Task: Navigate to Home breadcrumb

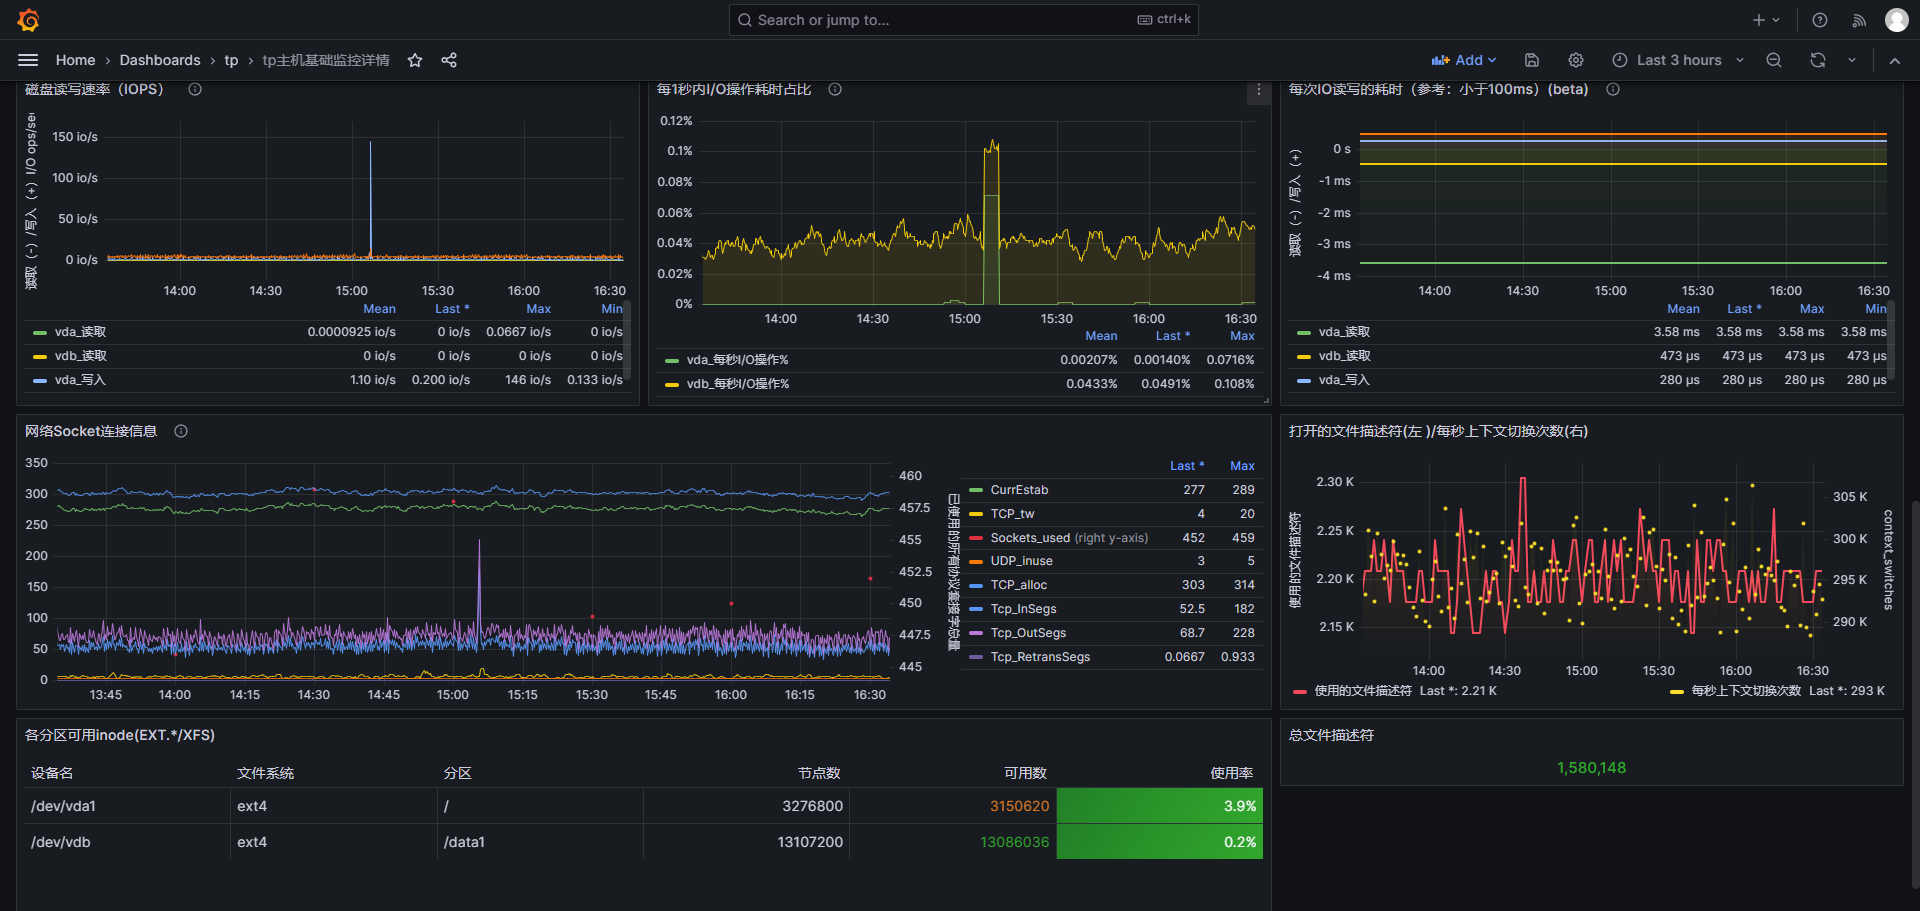Action: [75, 60]
